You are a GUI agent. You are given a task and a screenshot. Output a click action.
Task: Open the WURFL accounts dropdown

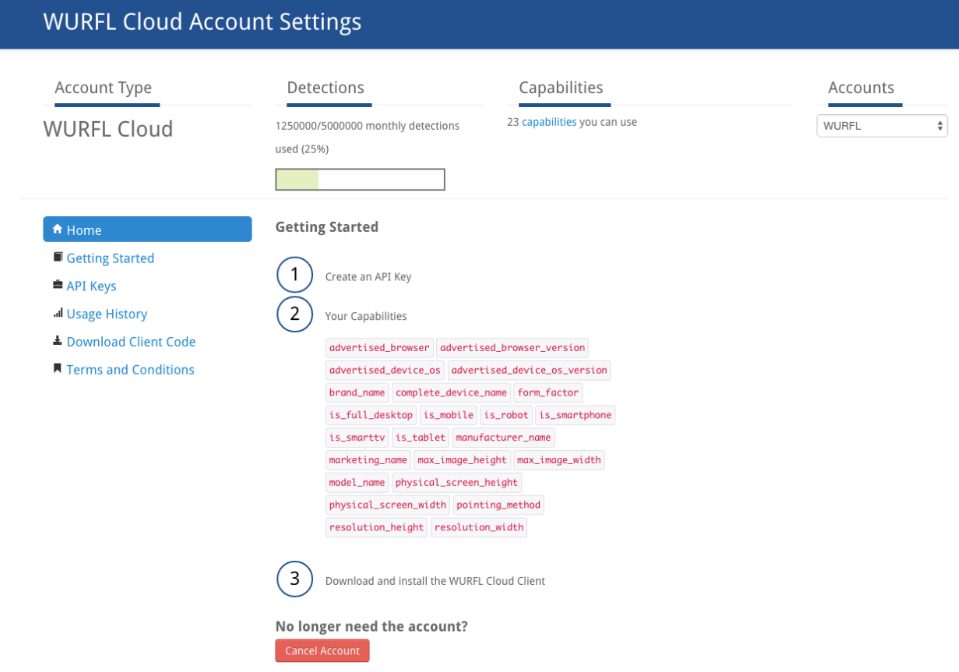click(x=882, y=126)
